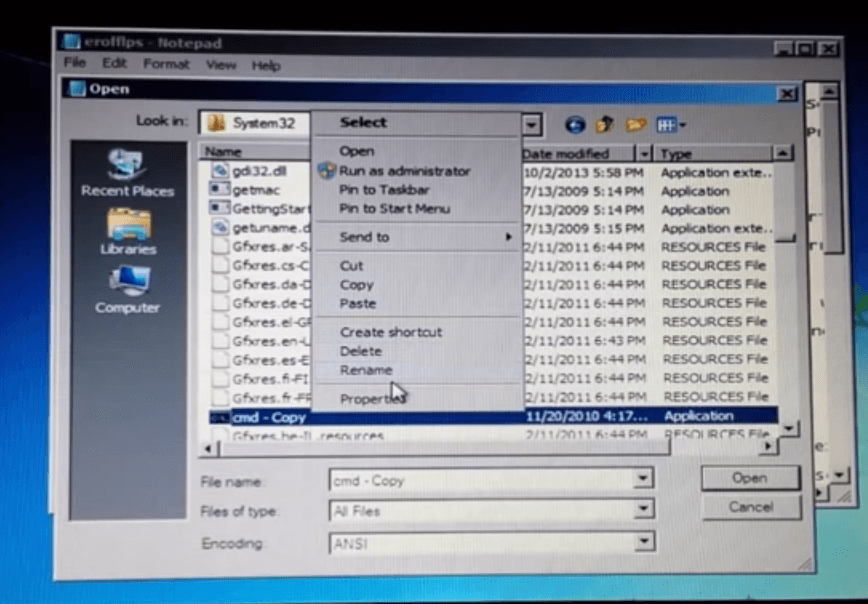Open Computer in the sidebar
This screenshot has height=604, width=868.
tap(127, 290)
